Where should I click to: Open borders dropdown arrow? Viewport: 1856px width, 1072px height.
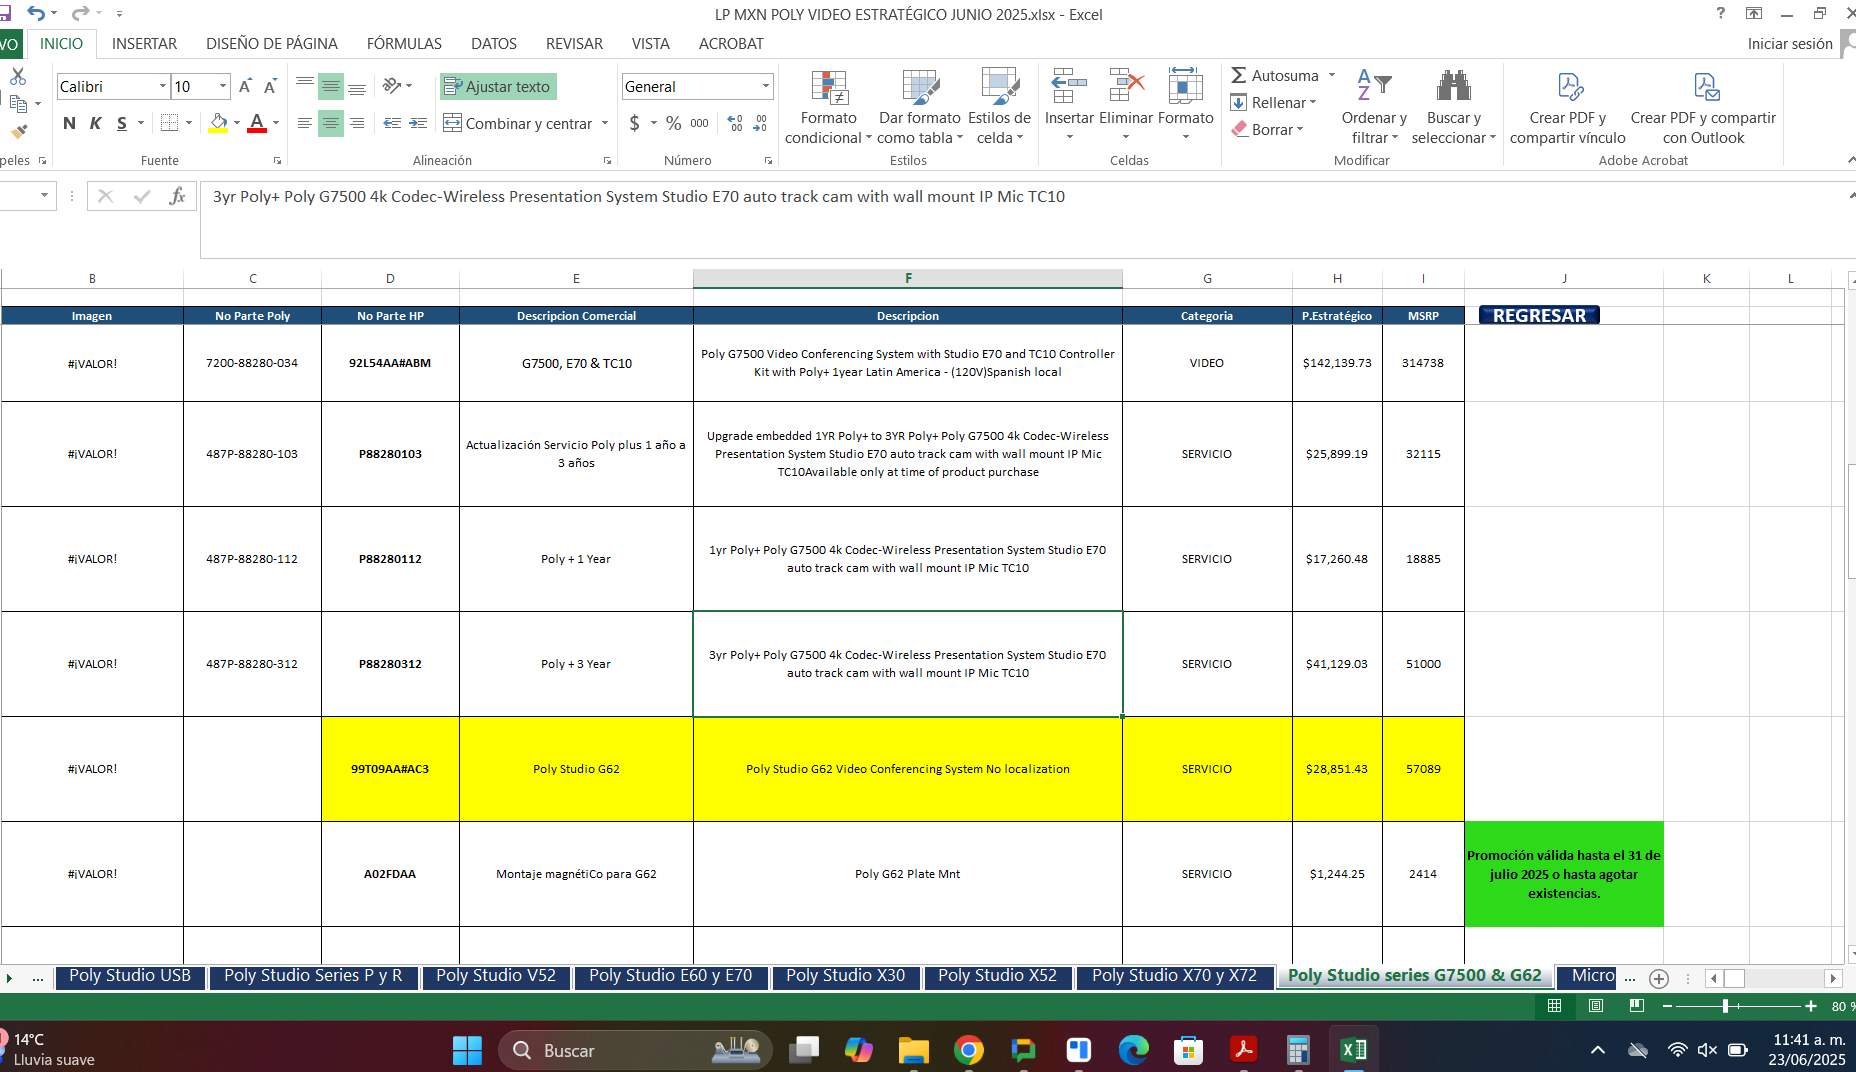189,123
